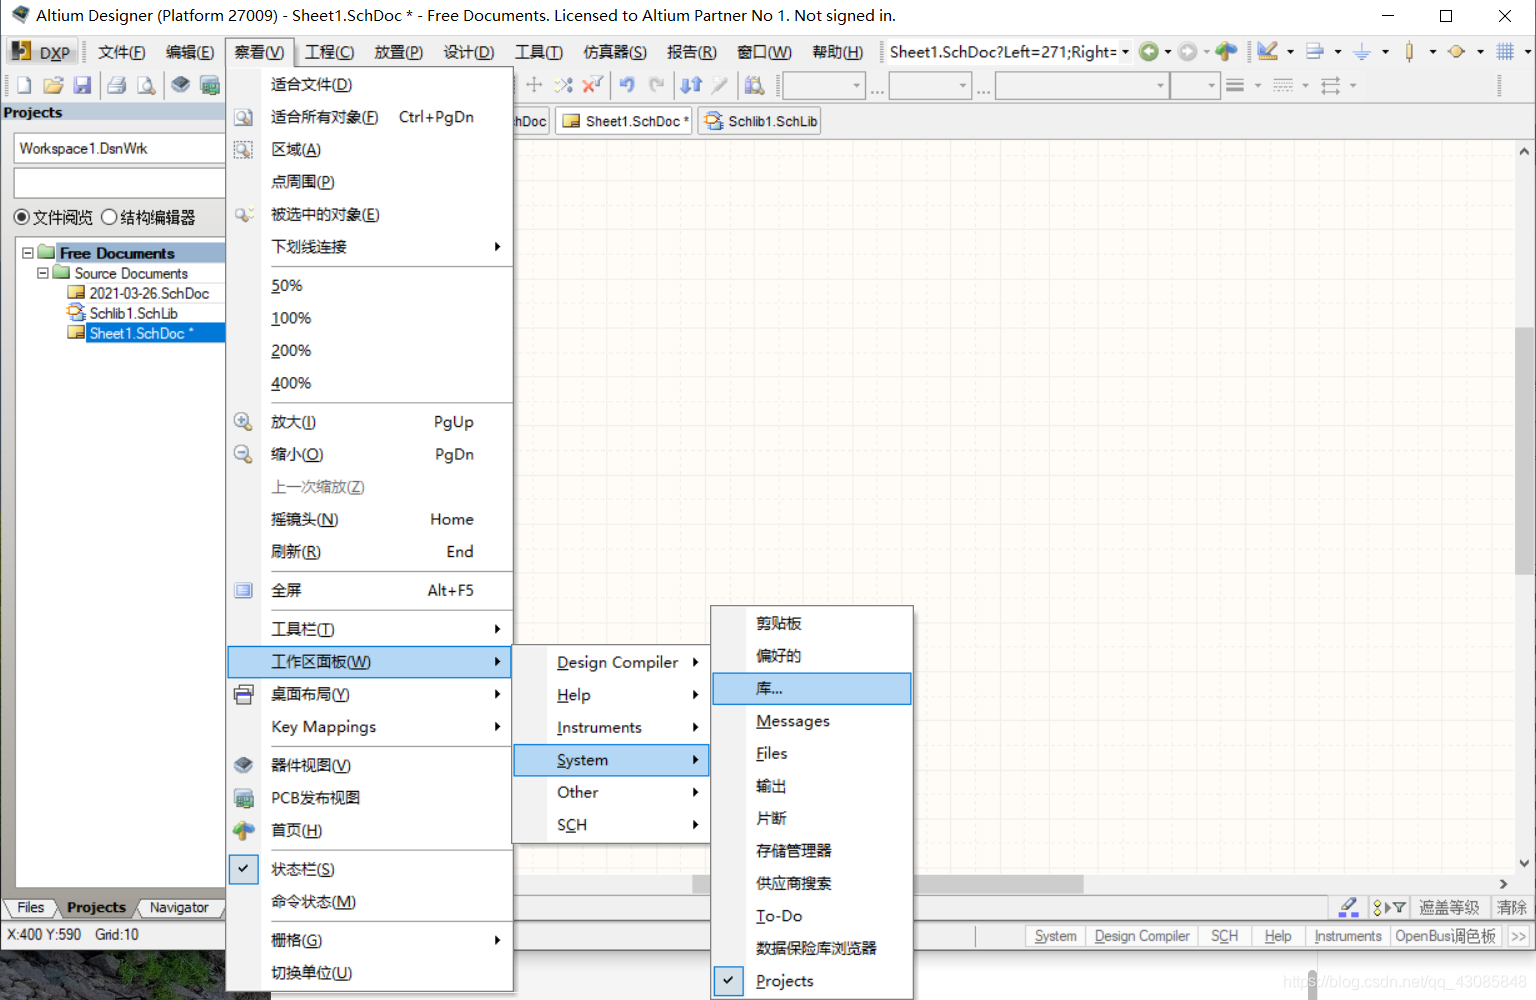Navigate back using the green arrow icon

pyautogui.click(x=1149, y=52)
